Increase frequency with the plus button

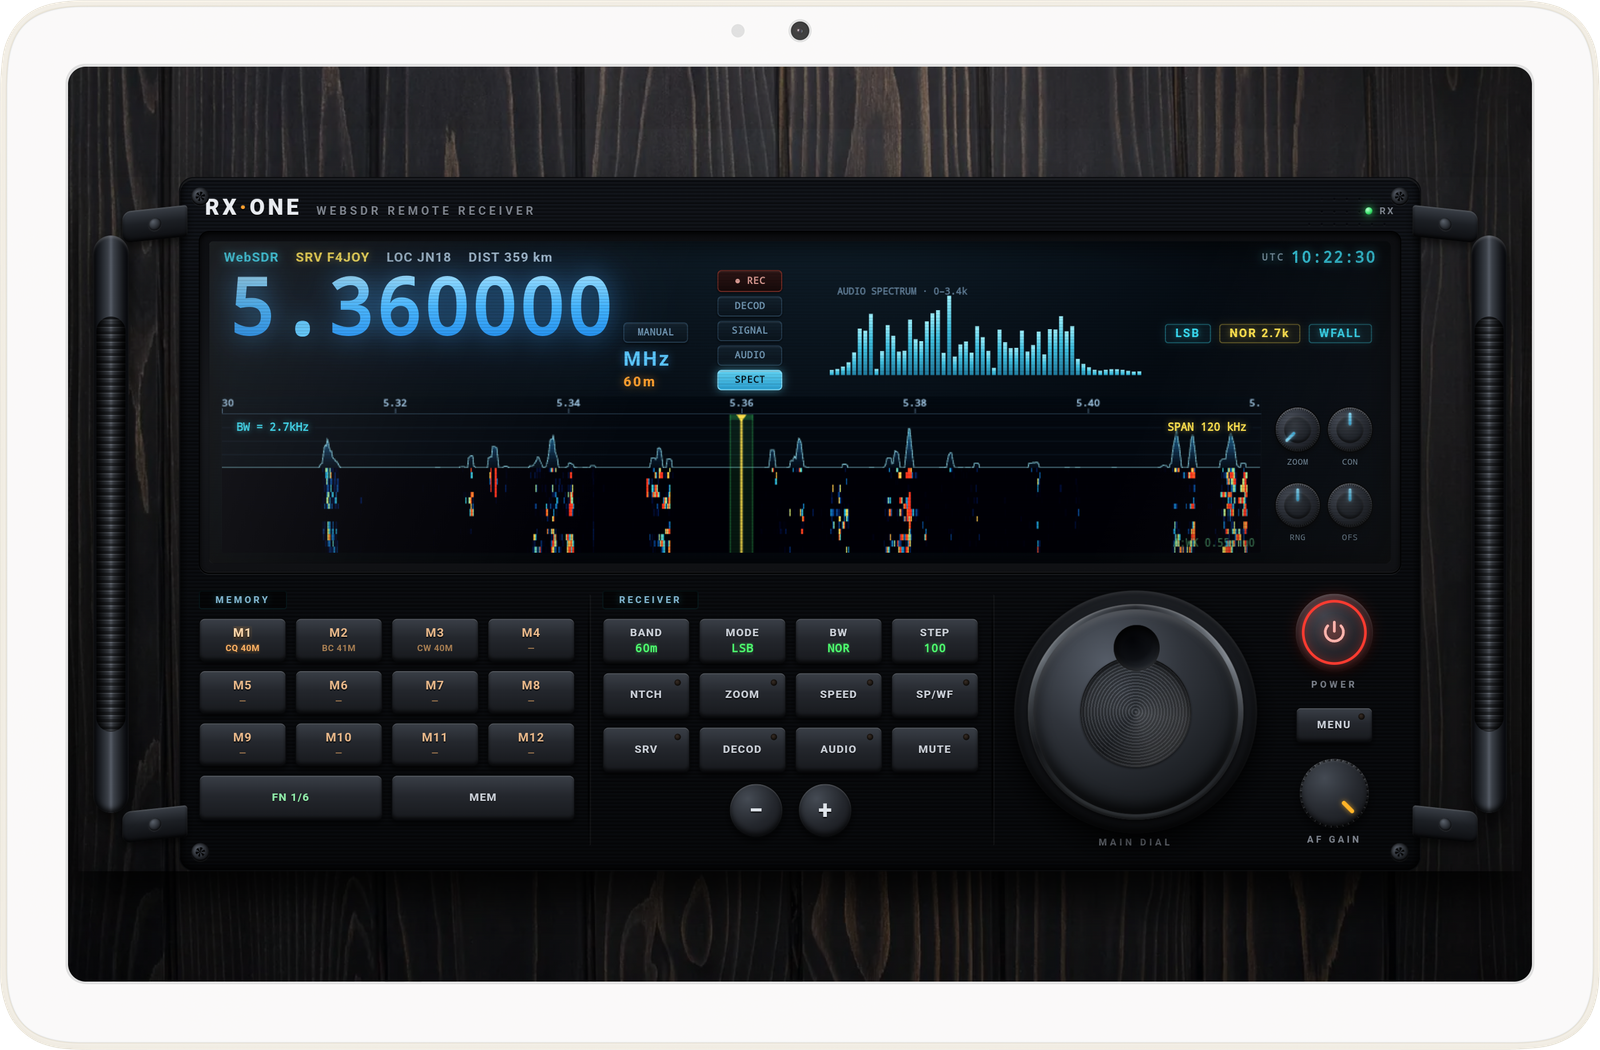point(825,810)
